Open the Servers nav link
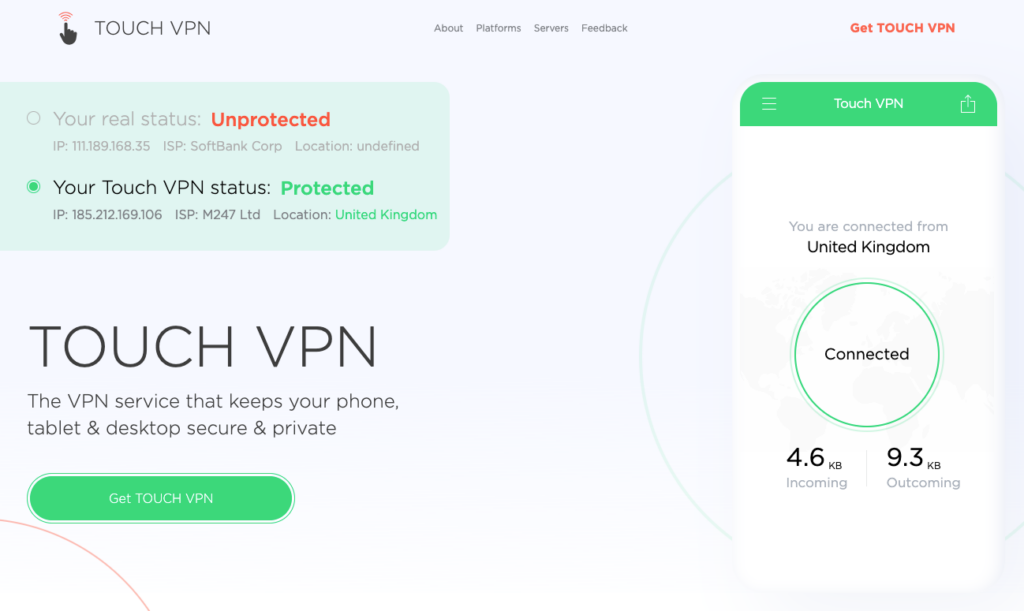The height and width of the screenshot is (611, 1024). [551, 28]
